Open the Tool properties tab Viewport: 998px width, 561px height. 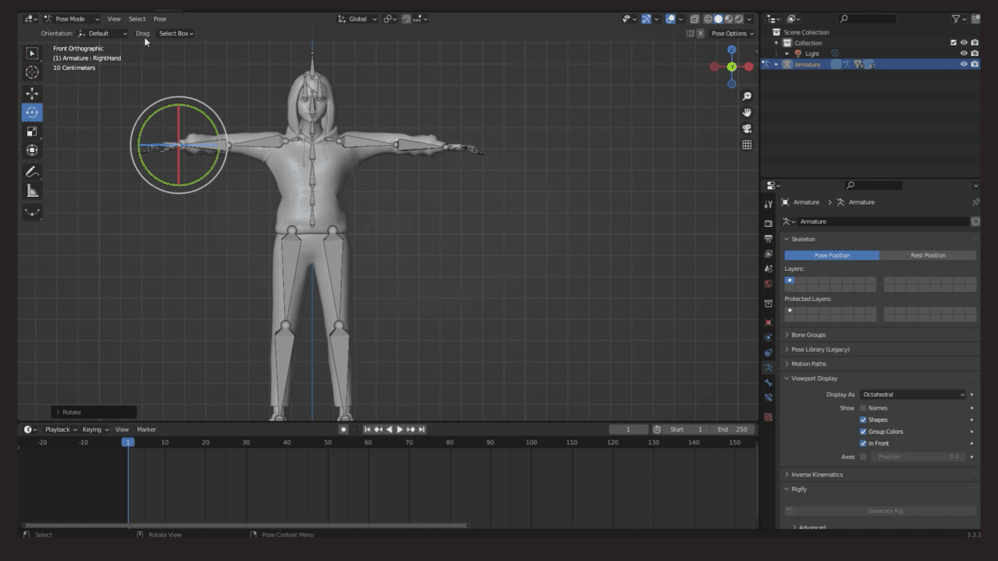tap(768, 204)
